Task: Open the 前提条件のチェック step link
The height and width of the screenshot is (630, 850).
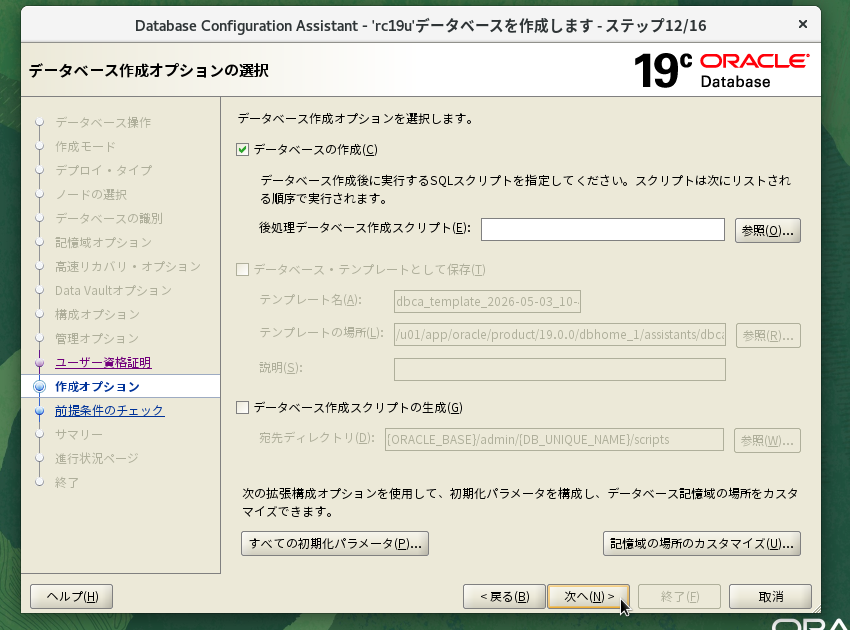Action: point(110,410)
